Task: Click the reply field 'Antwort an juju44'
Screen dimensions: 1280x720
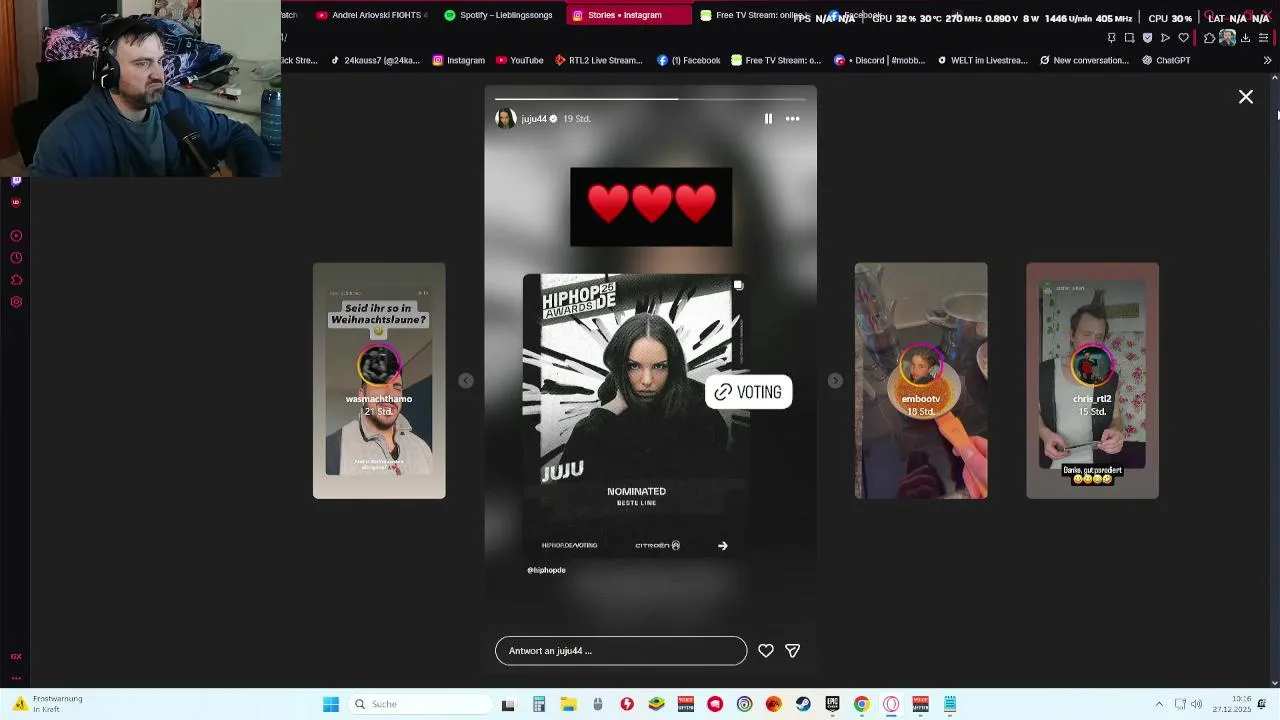Action: click(621, 651)
